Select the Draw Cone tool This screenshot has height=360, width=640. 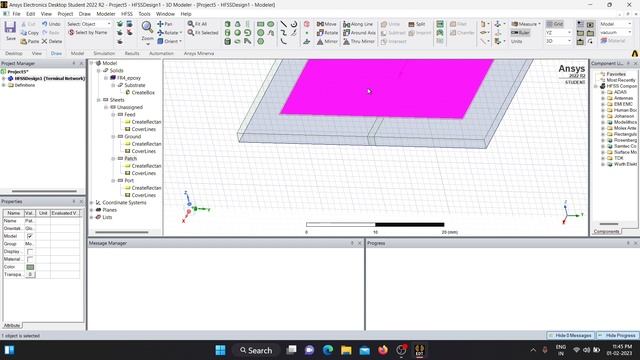click(x=238, y=24)
